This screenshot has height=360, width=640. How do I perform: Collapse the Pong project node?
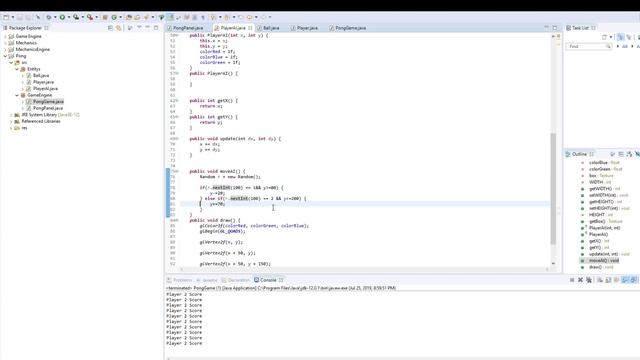coord(5,56)
